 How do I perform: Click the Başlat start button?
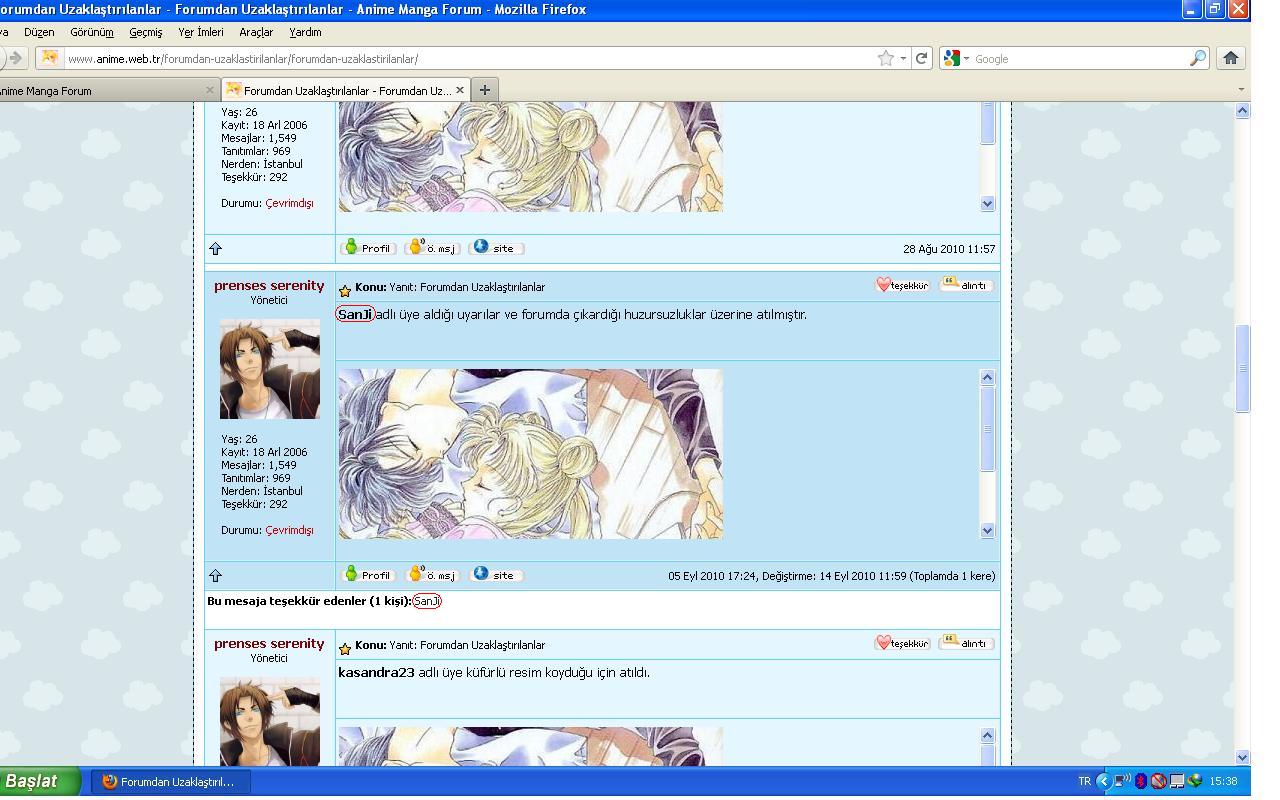40,781
